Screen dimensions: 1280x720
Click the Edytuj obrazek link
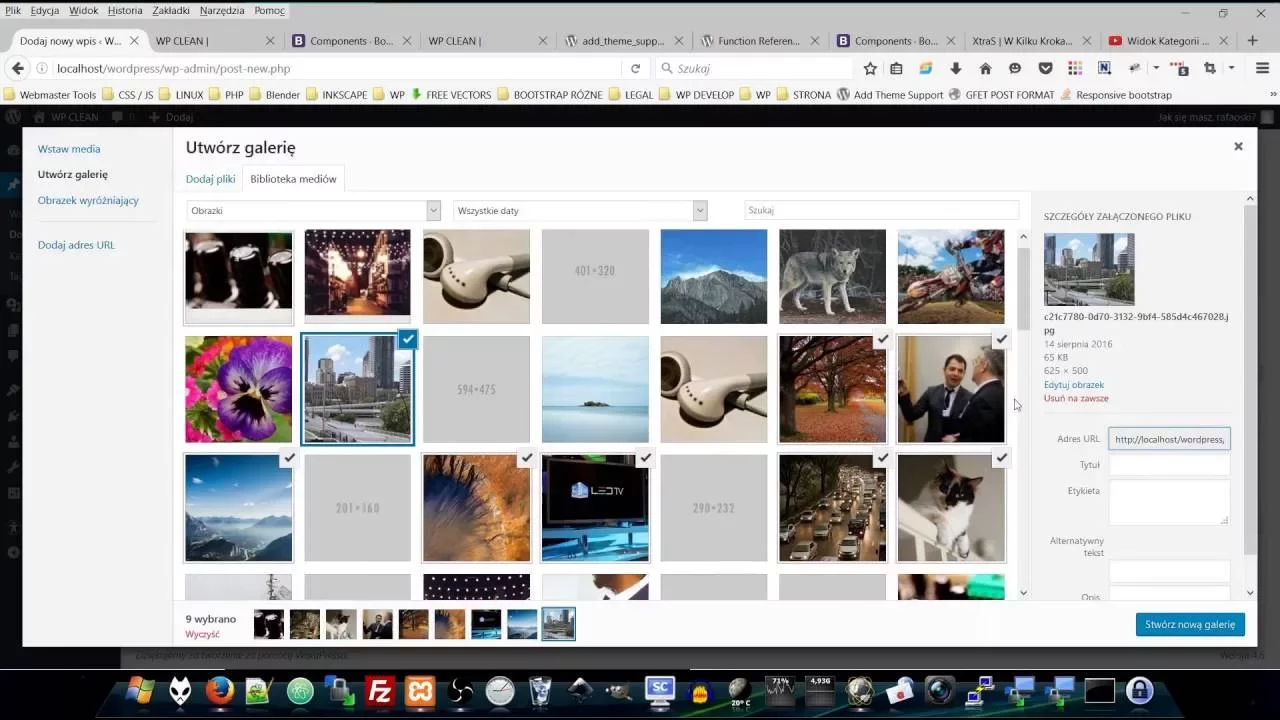click(1074, 385)
